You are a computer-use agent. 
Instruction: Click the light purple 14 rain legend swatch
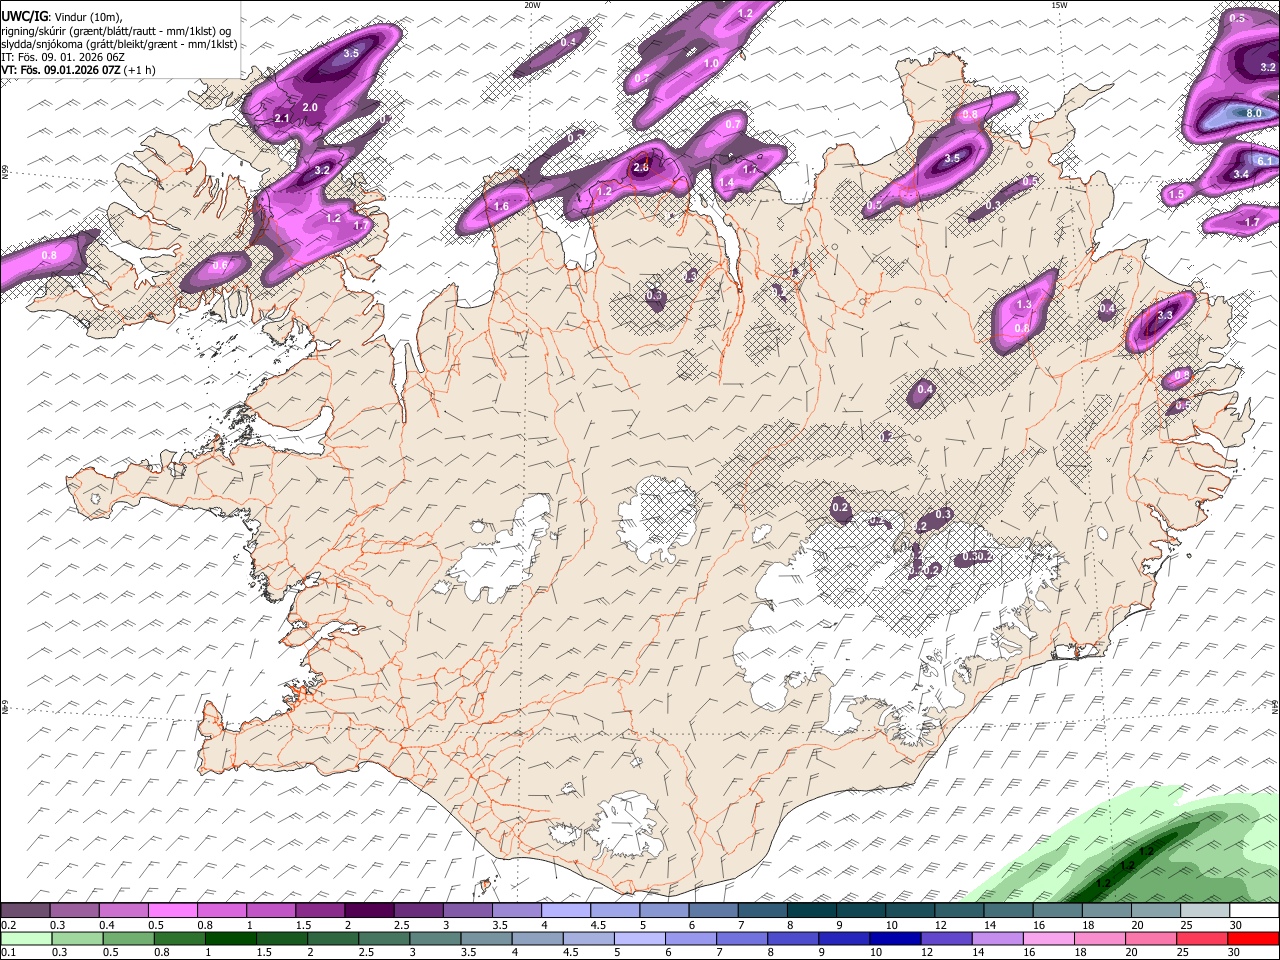coord(998,938)
